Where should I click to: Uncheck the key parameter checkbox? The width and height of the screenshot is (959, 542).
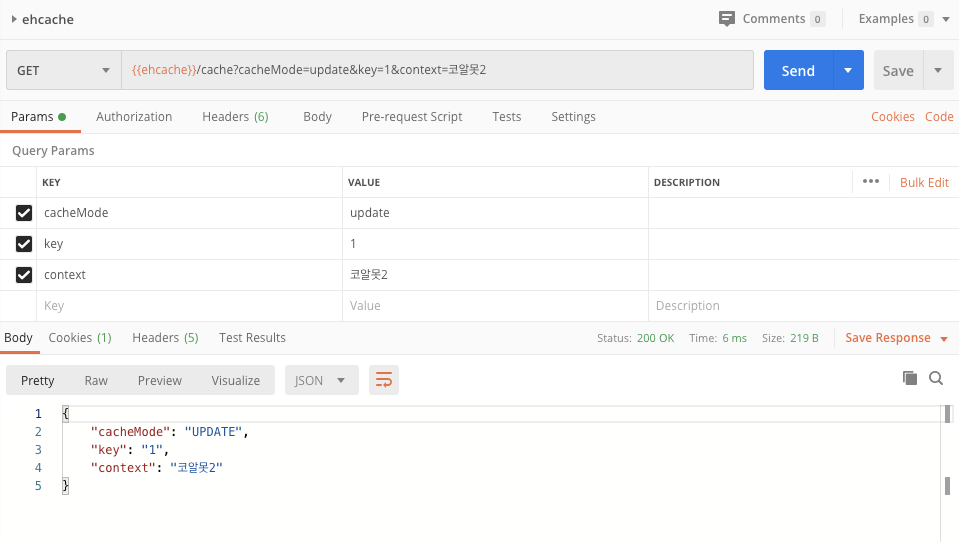(x=24, y=243)
